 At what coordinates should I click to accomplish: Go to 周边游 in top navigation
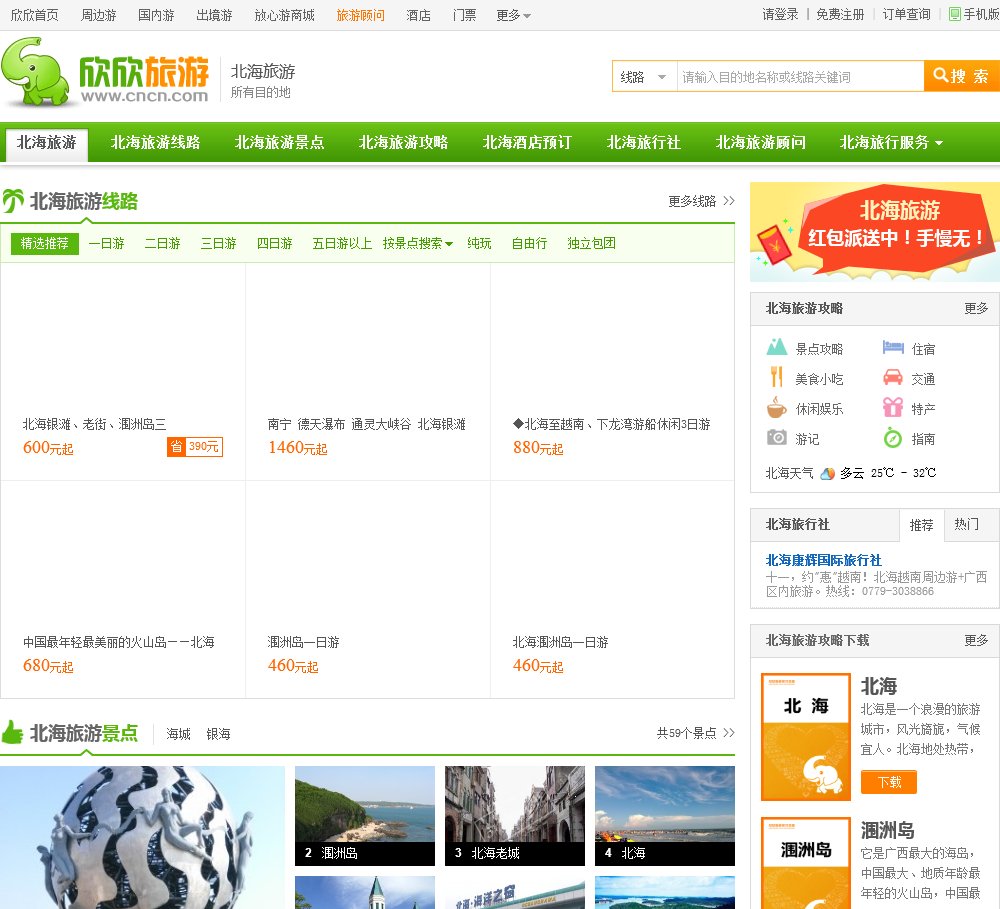(98, 15)
